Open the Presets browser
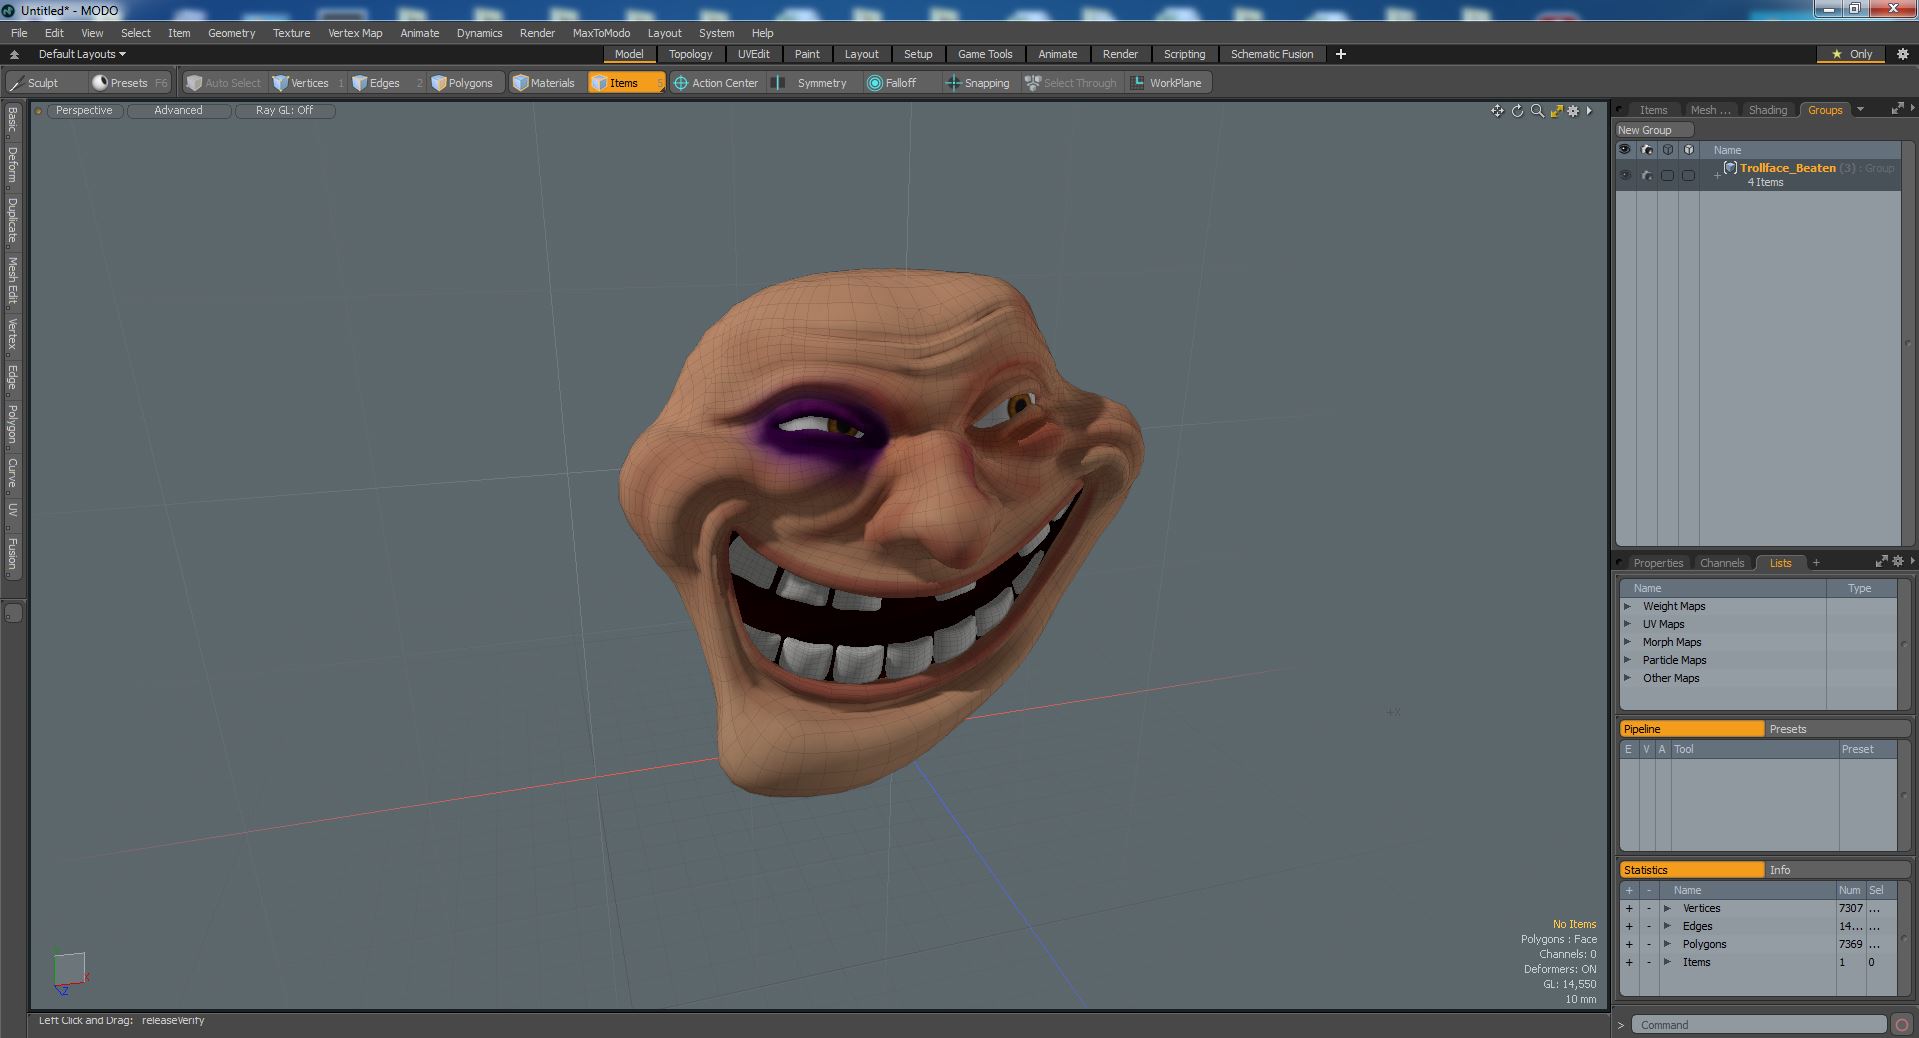Viewport: 1919px width, 1038px height. [129, 83]
